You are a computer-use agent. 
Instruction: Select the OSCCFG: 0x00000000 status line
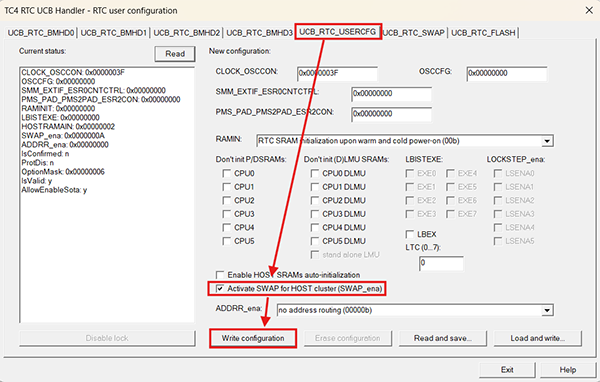[x=58, y=82]
